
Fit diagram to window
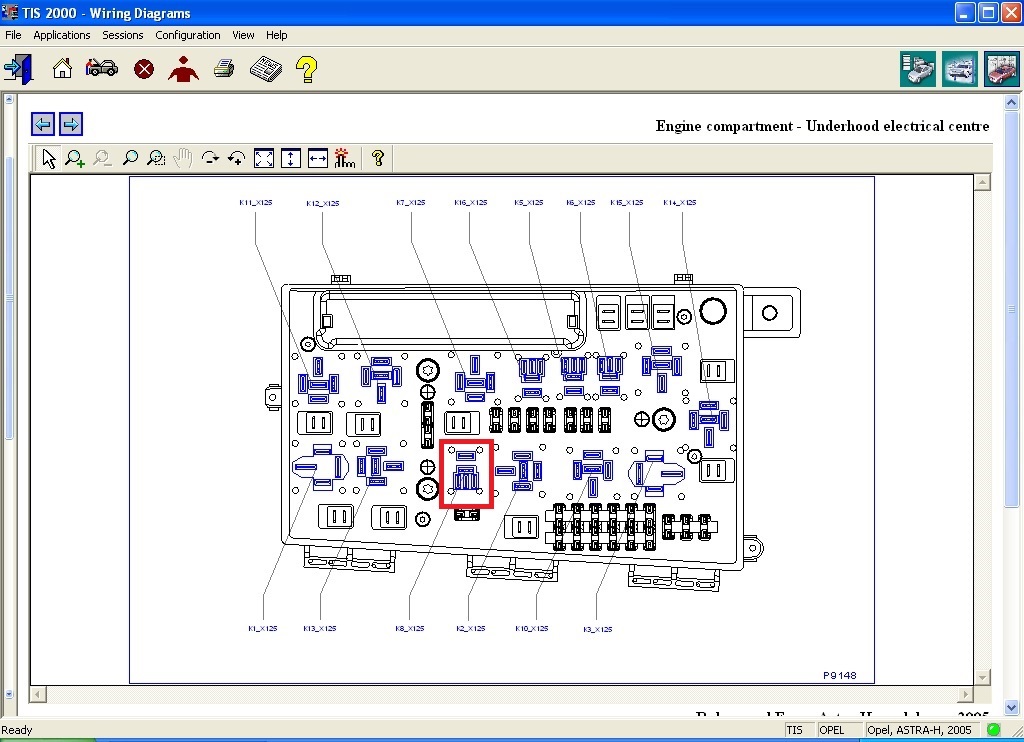click(x=264, y=158)
